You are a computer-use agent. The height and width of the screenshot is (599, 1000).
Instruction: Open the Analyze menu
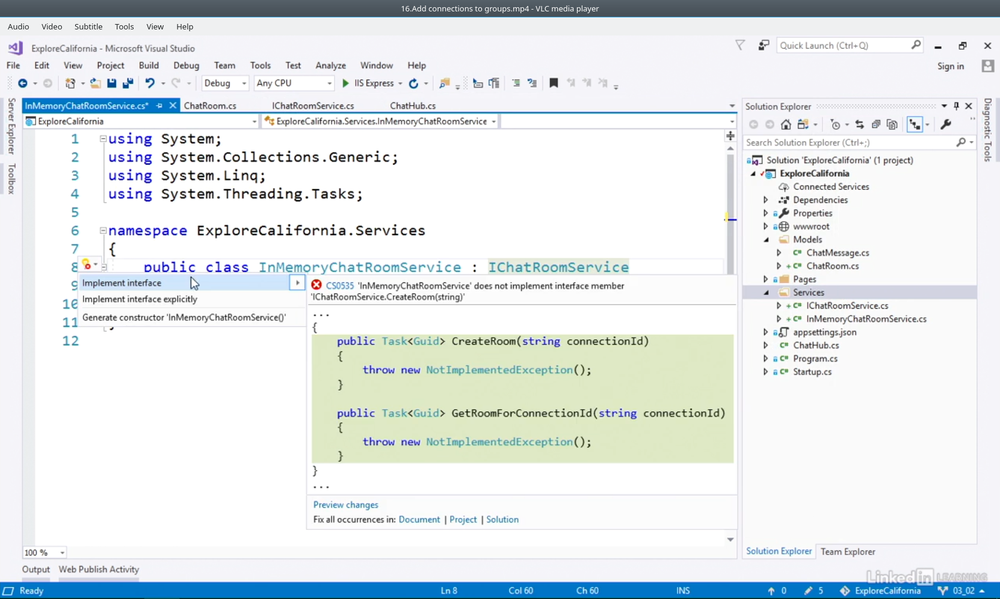click(x=330, y=66)
